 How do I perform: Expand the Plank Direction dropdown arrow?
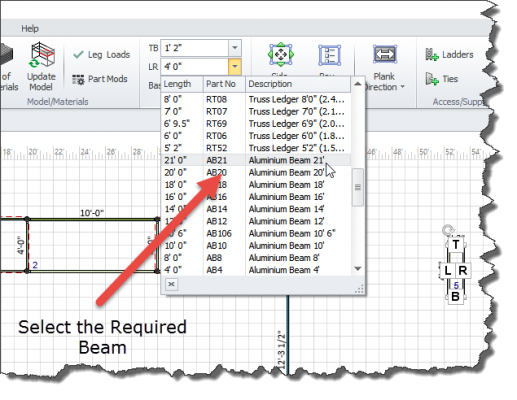403,87
